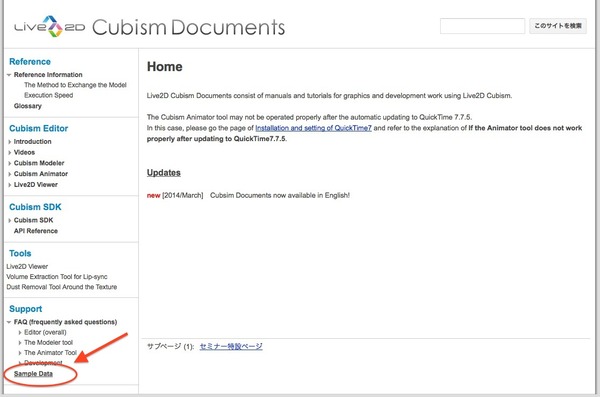
Task: Expand the Cubism Animator arrow
Action: tap(9, 174)
